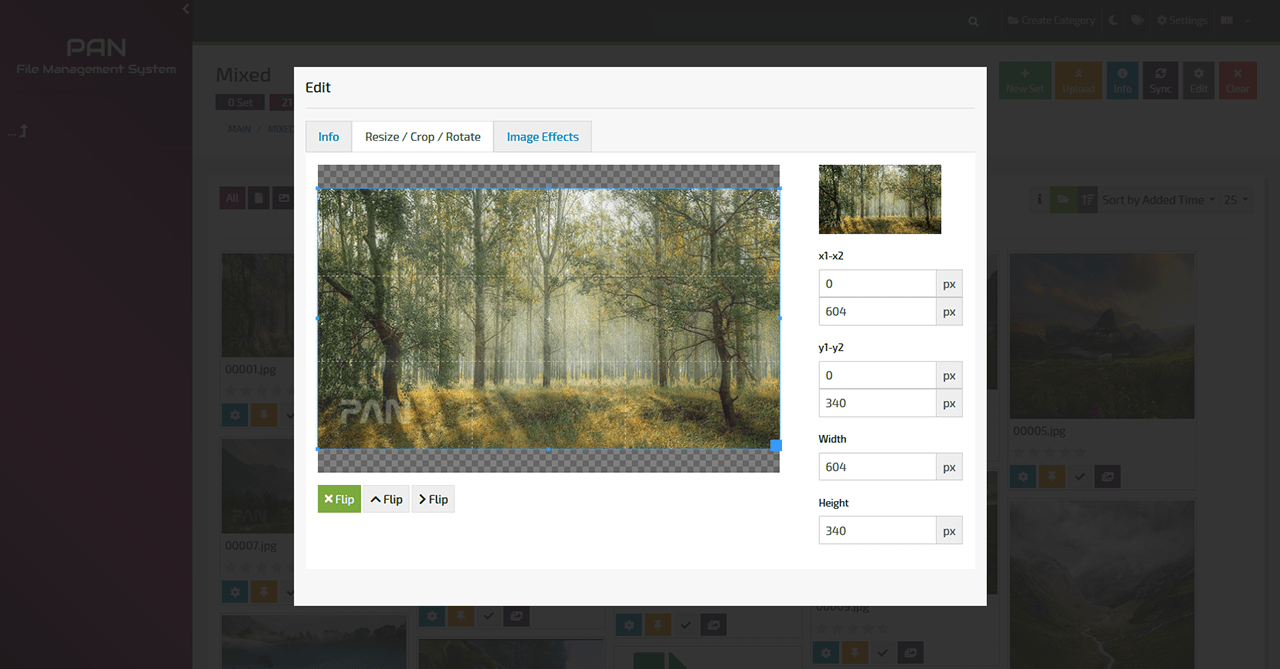Viewport: 1280px width, 669px height.
Task: Click the Mixed category heading
Action: coord(243,75)
